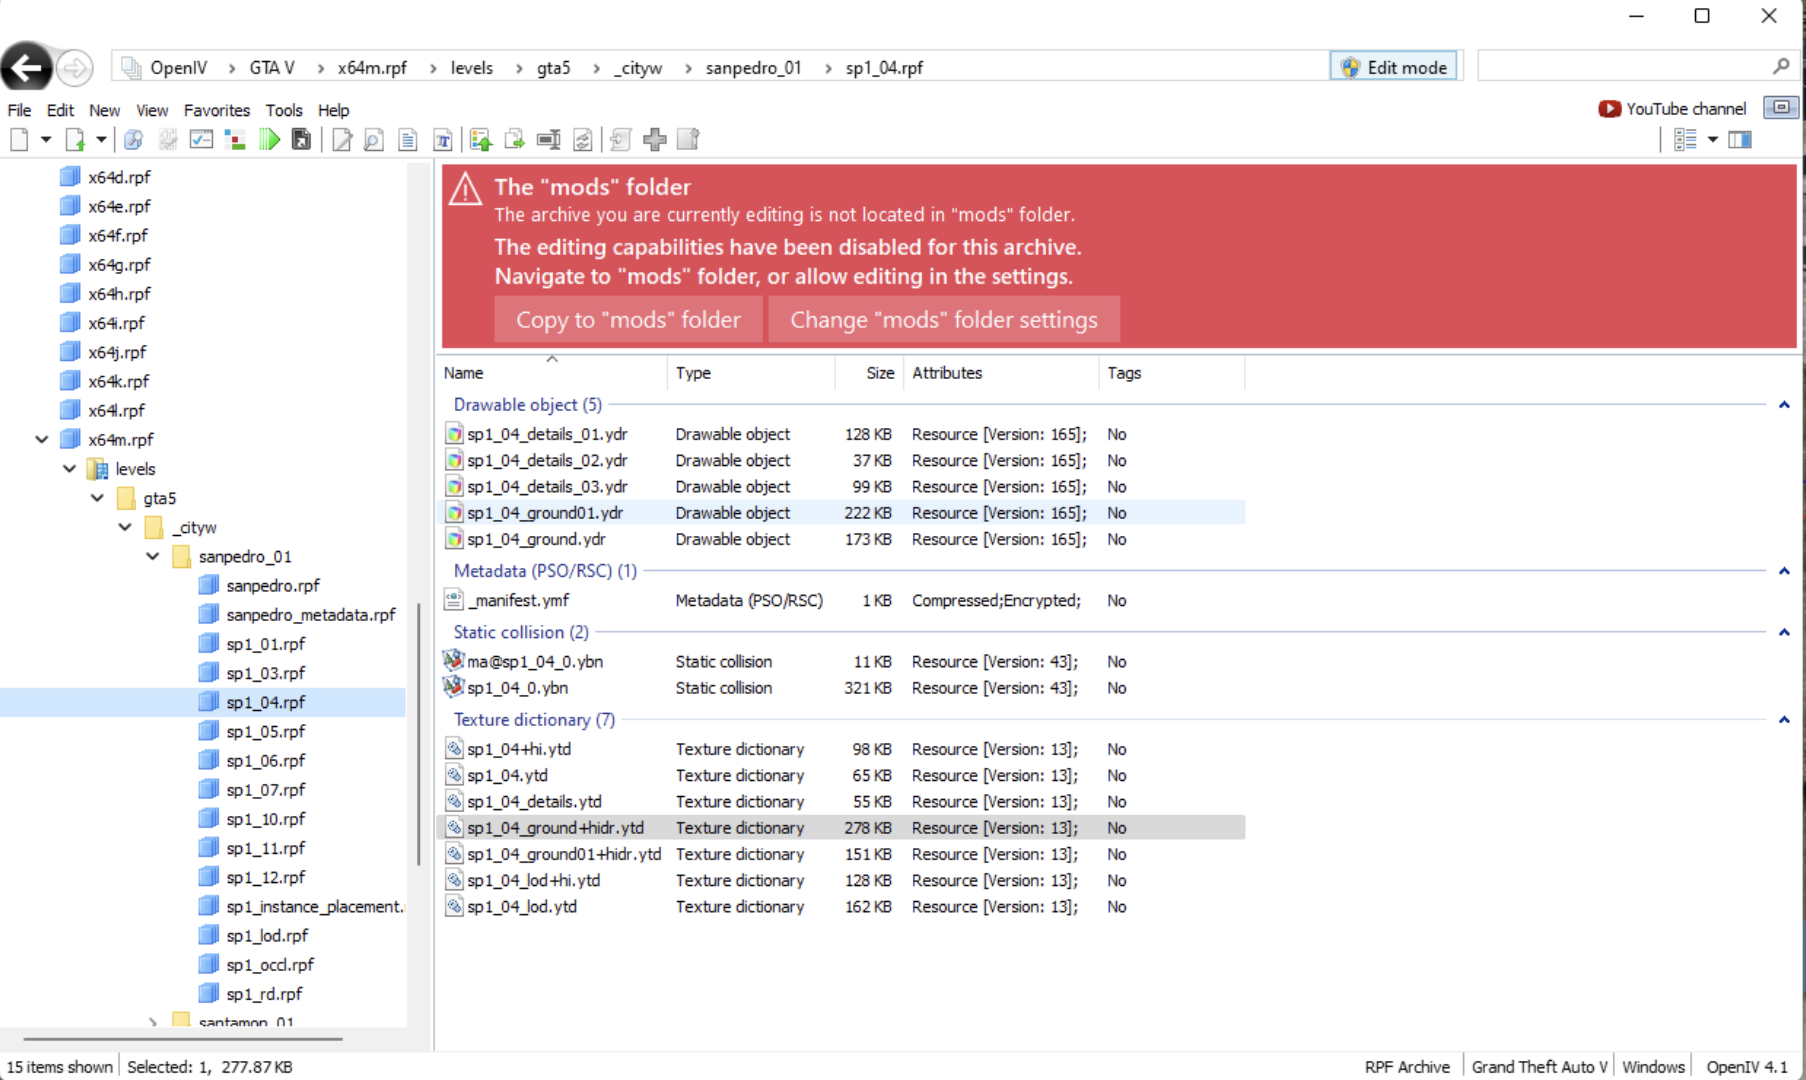Open the View menu
This screenshot has height=1080, width=1806.
coord(152,110)
